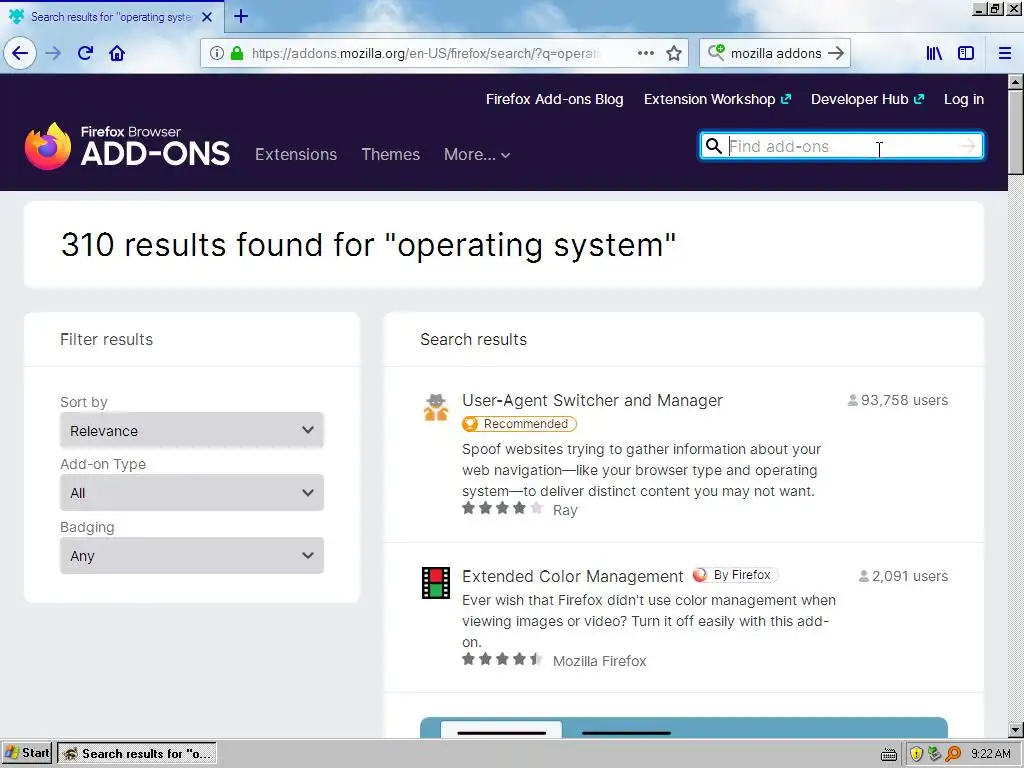Screen dimensions: 1024x768
Task: Click the Recommended badge
Action: (x=519, y=424)
